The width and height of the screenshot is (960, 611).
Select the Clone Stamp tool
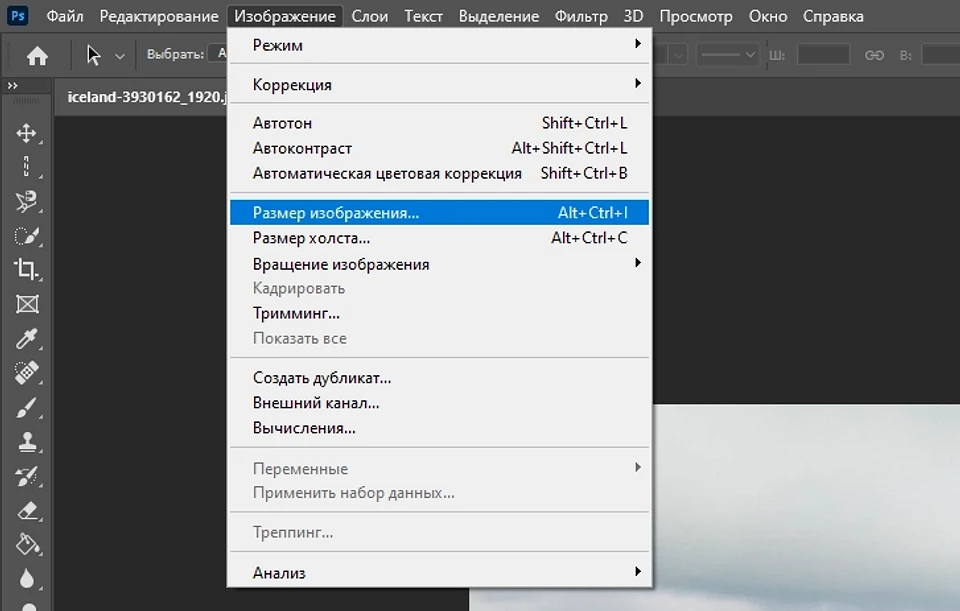point(27,441)
